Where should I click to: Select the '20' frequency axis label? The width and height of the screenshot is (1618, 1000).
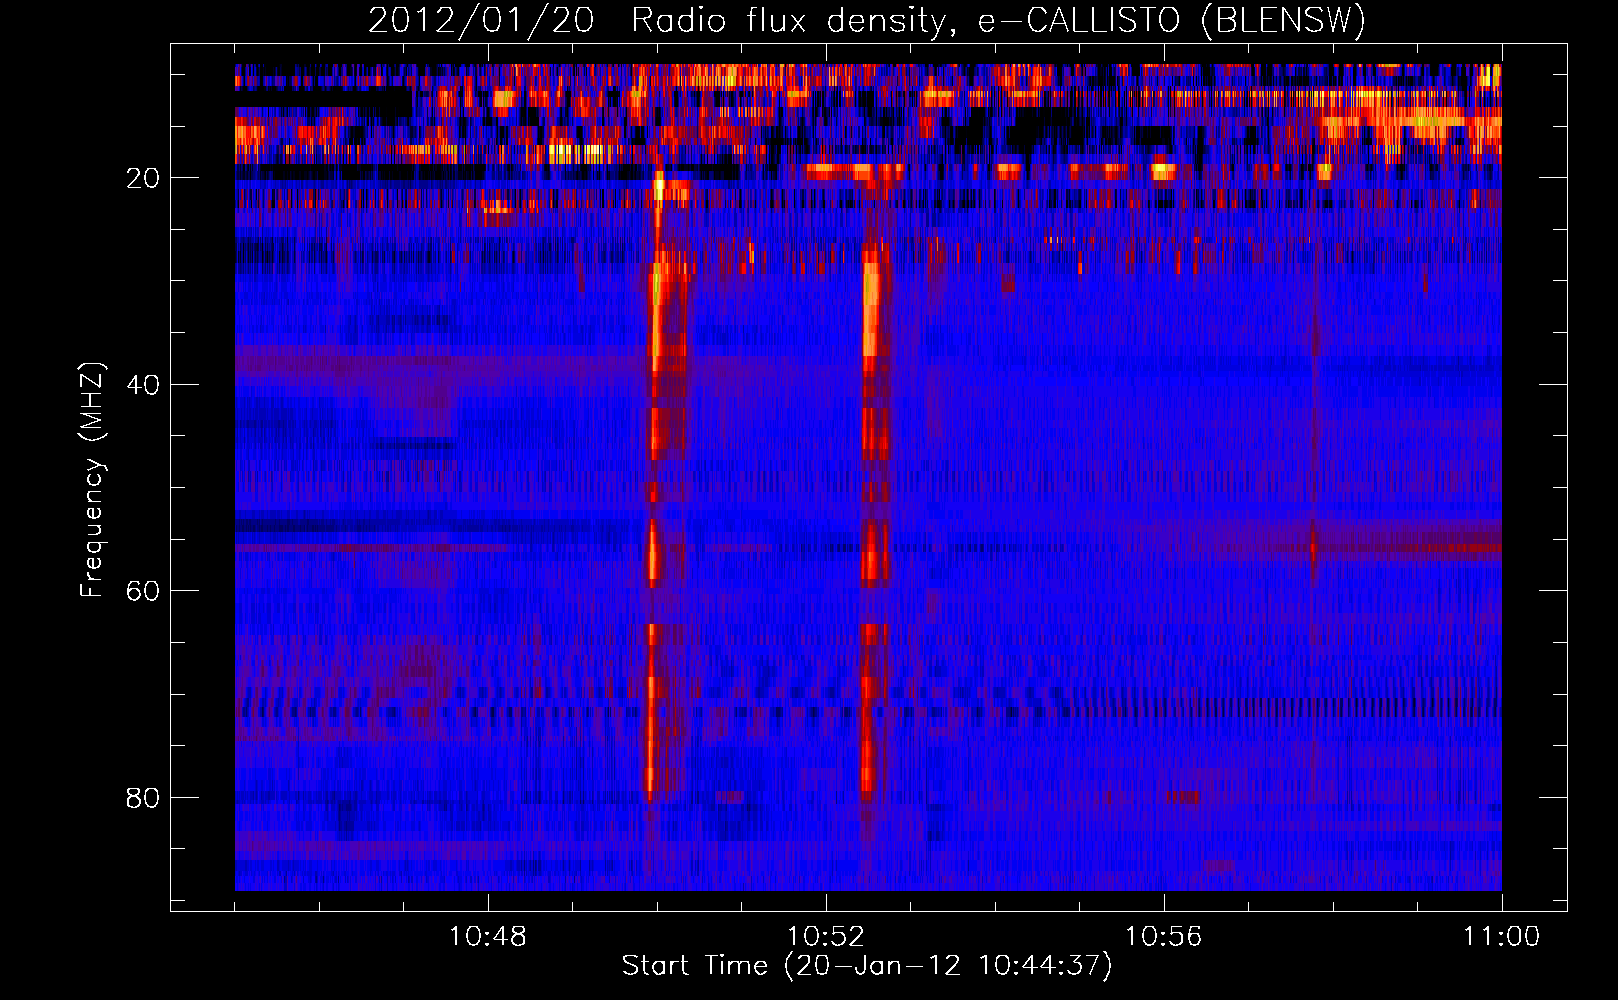tap(143, 178)
